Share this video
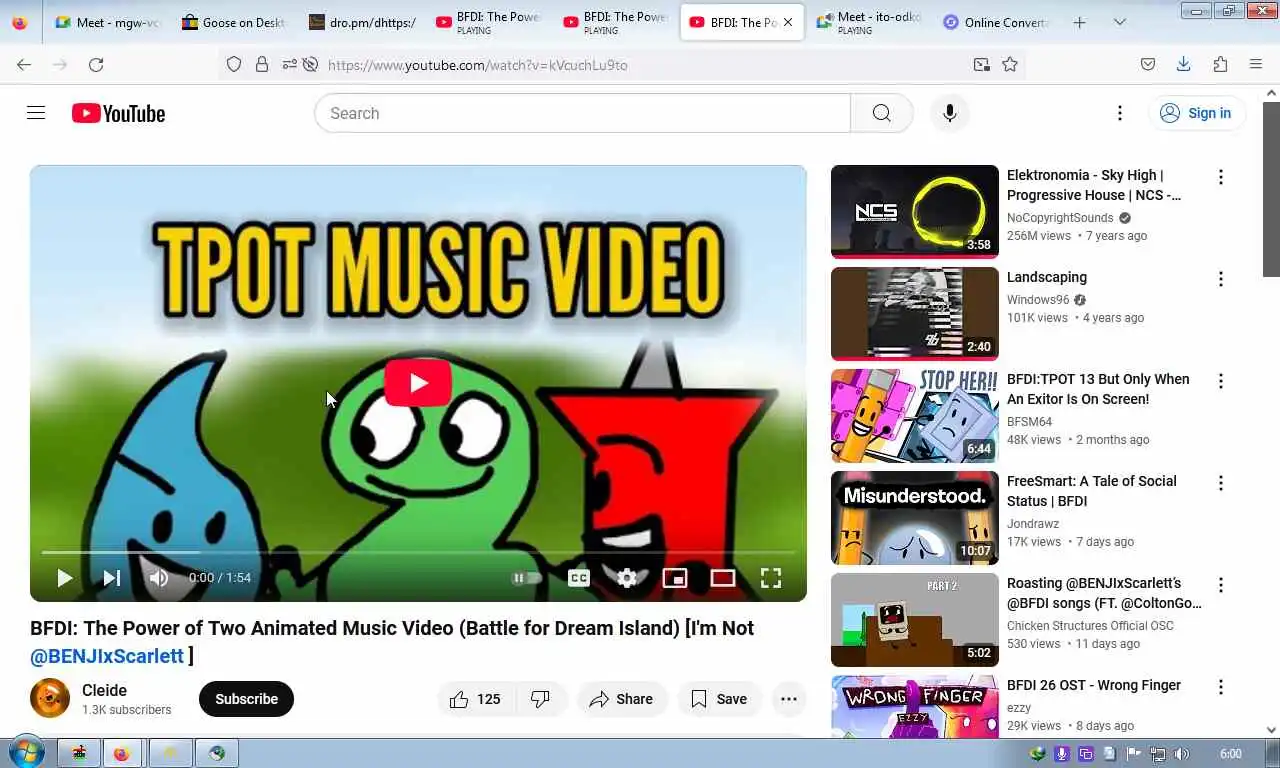1280x768 pixels. [x=621, y=699]
